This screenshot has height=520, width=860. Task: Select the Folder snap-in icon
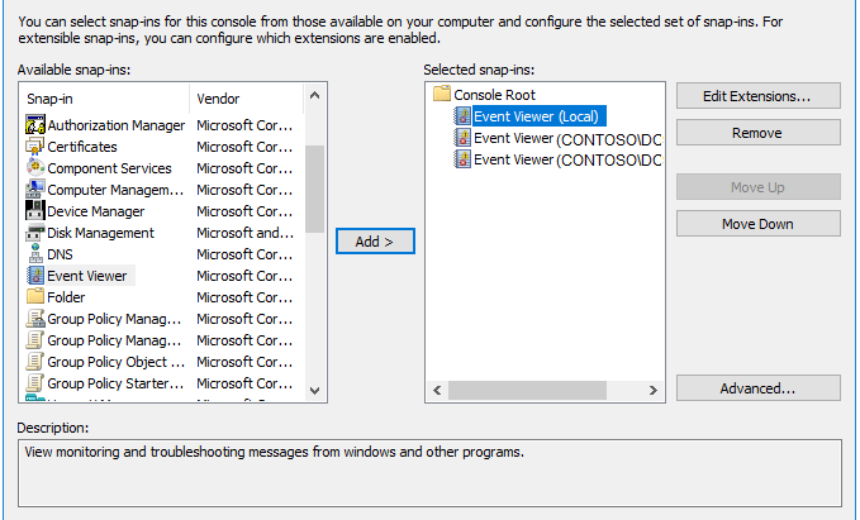click(x=35, y=297)
